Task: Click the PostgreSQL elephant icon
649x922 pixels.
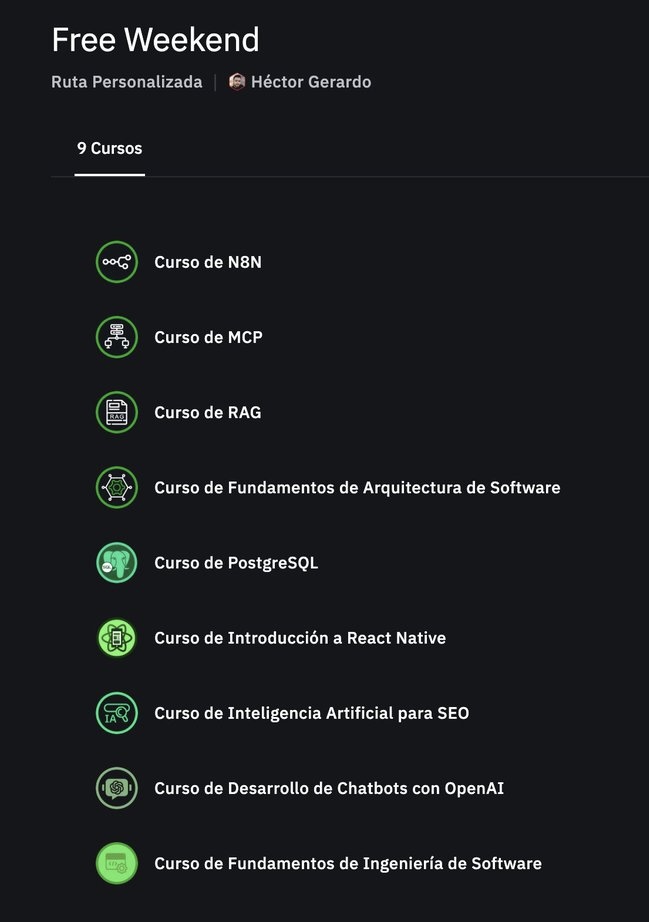Action: tap(117, 563)
